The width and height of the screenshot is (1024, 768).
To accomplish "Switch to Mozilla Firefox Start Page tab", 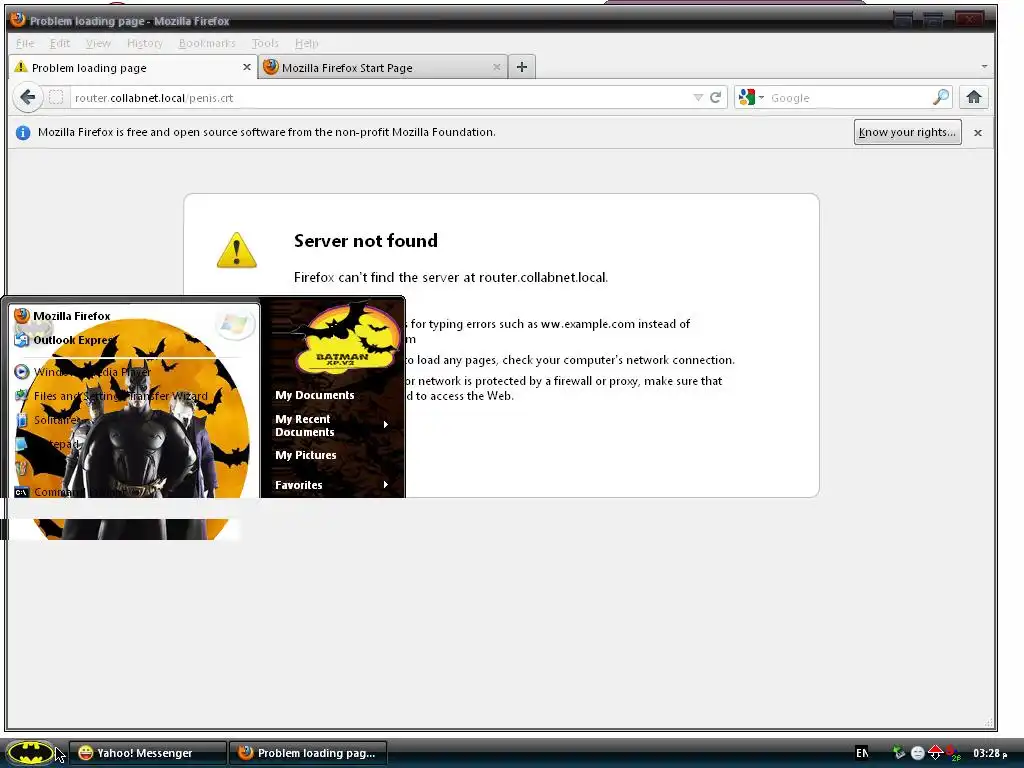I will point(383,67).
